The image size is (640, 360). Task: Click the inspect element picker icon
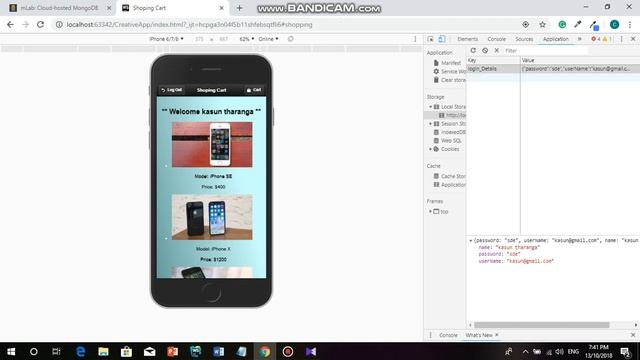430,39
